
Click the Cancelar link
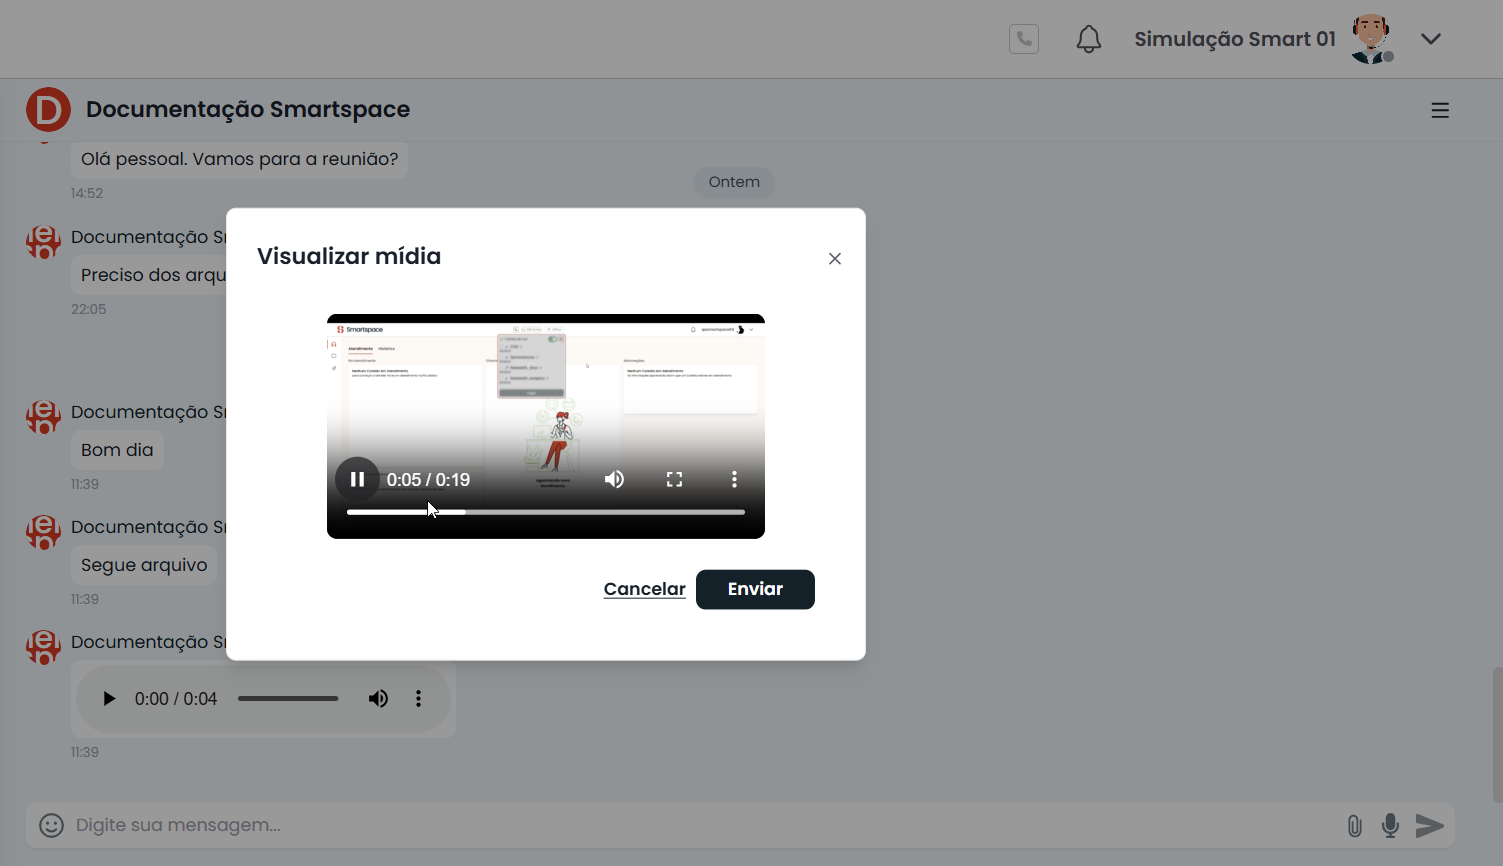coord(644,589)
